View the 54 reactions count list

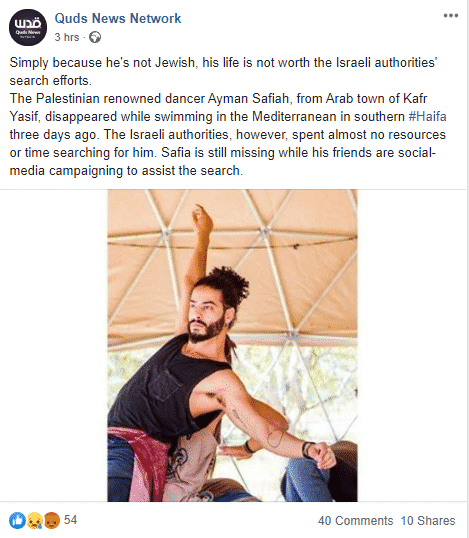(x=71, y=520)
